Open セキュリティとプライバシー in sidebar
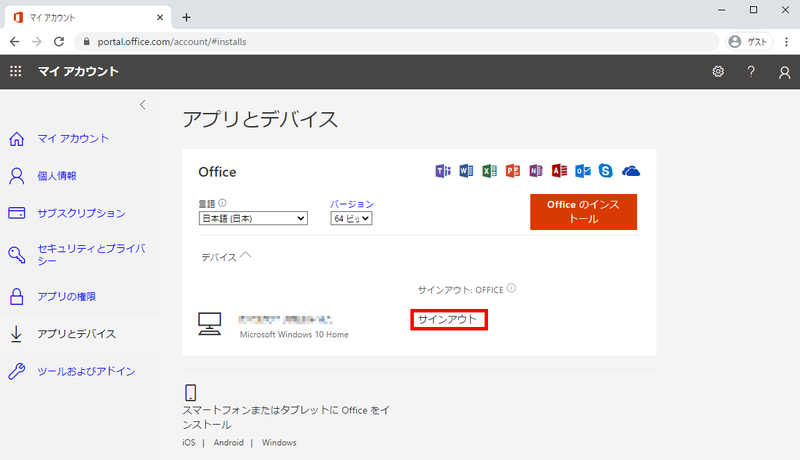800x460 pixels. 91,254
